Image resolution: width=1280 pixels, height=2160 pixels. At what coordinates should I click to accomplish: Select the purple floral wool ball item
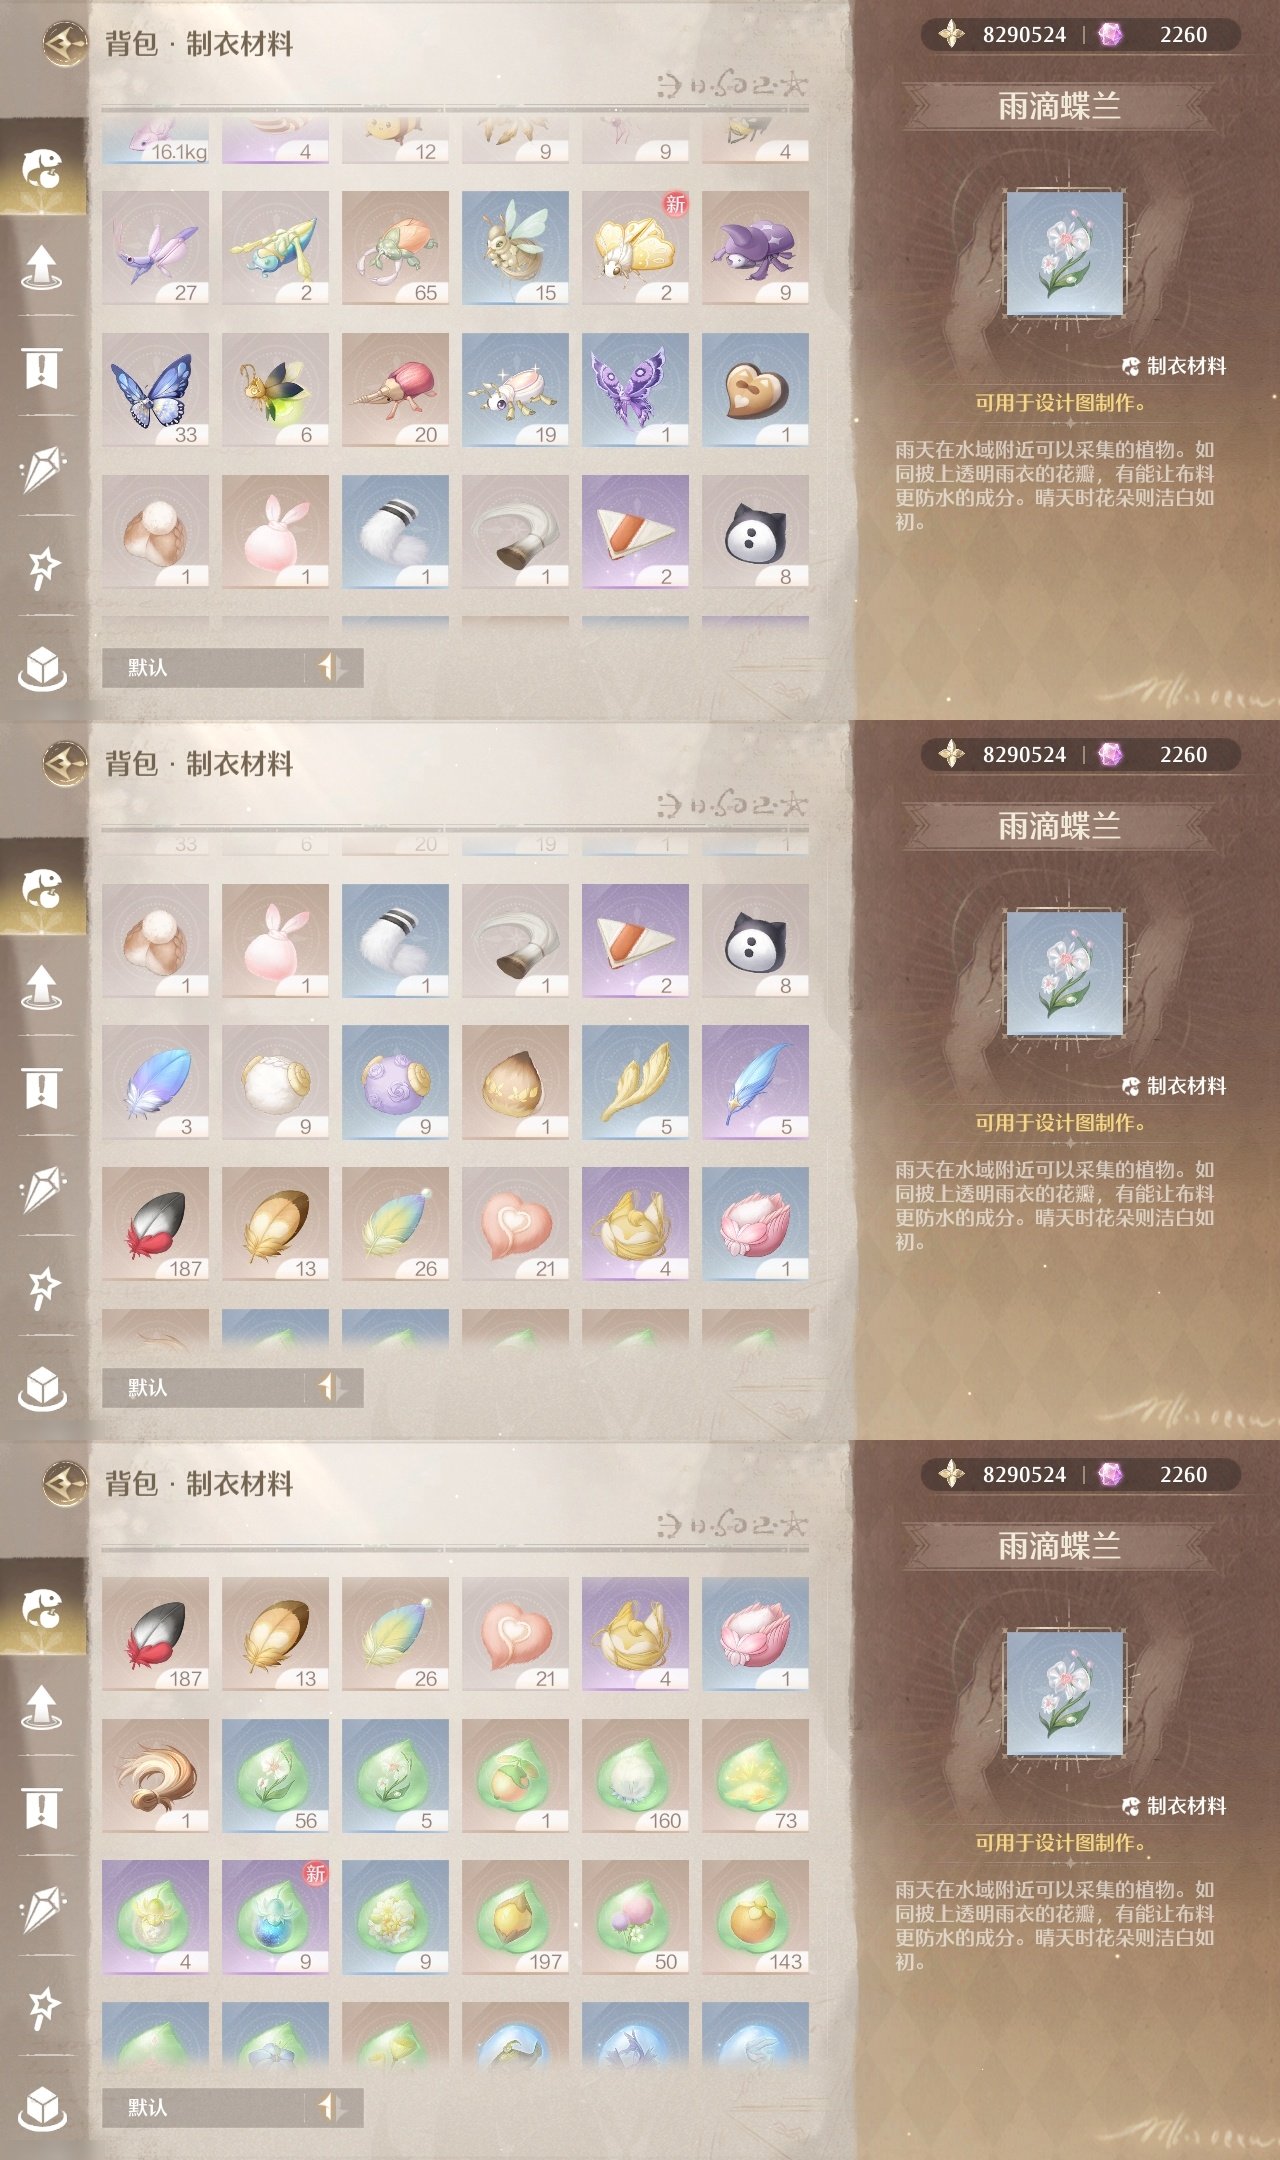395,1082
